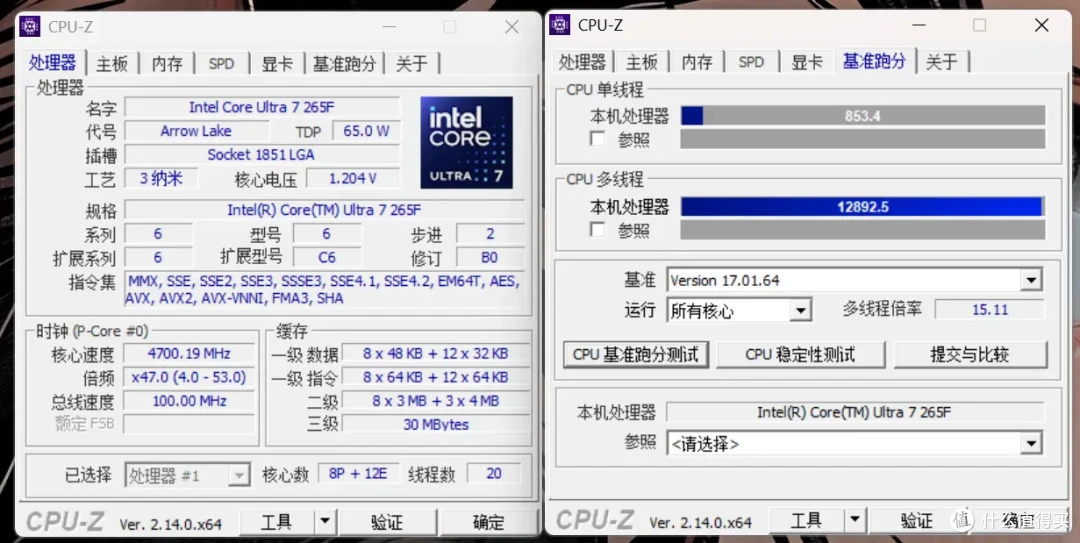Expand the 工具 arrow in right window

(855, 520)
